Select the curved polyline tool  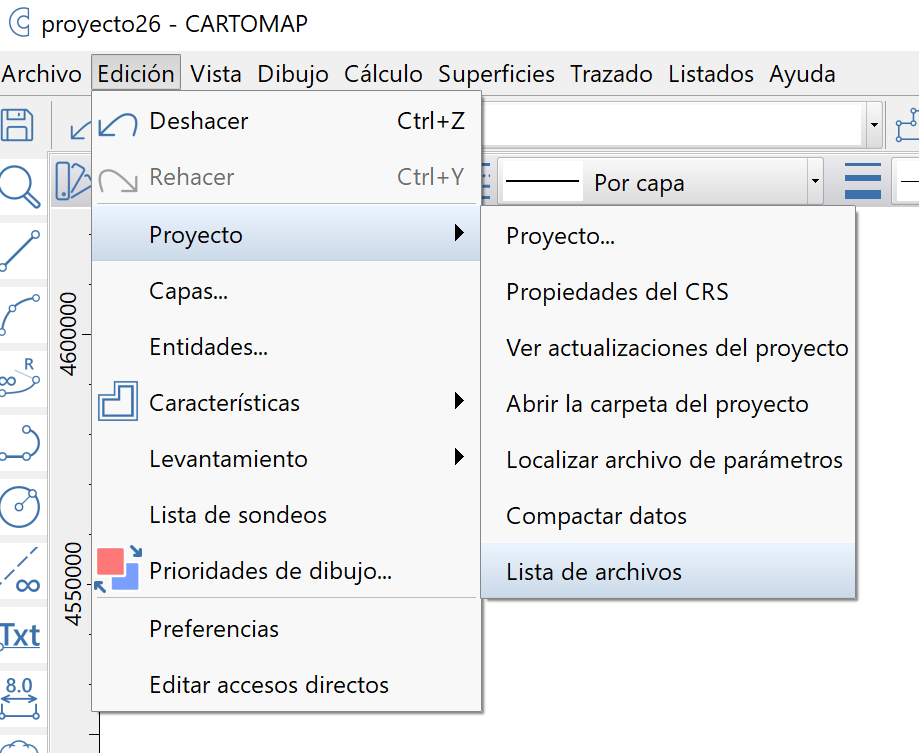point(21,313)
